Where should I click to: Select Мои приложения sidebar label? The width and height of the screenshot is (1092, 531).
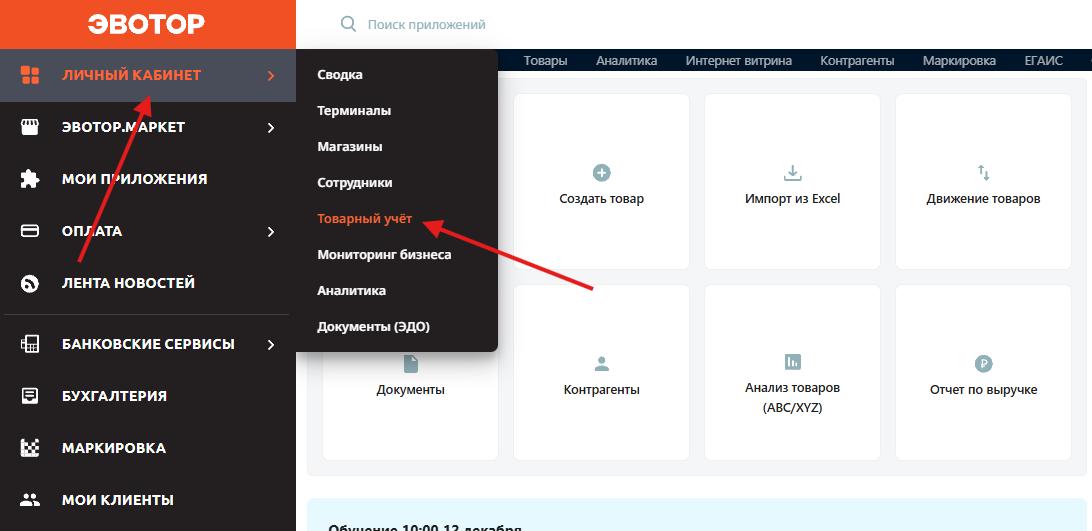pos(134,179)
